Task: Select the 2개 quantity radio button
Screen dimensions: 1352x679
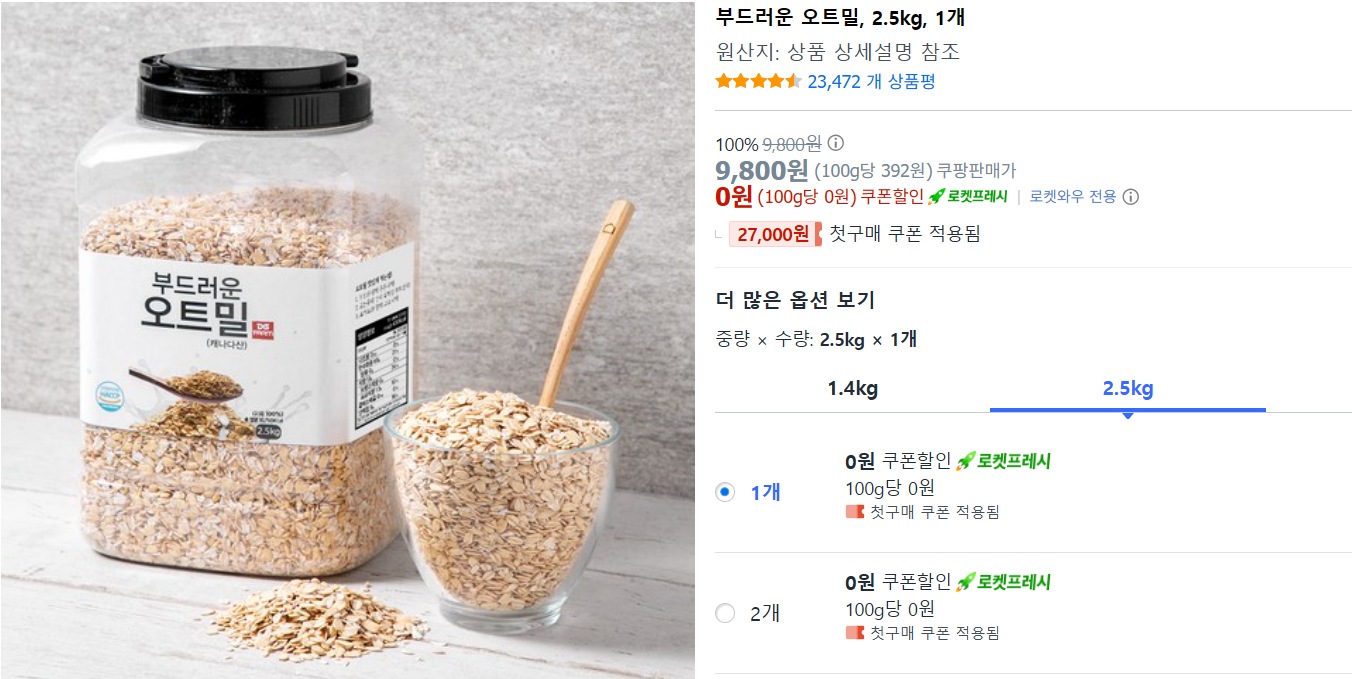Action: [x=725, y=613]
